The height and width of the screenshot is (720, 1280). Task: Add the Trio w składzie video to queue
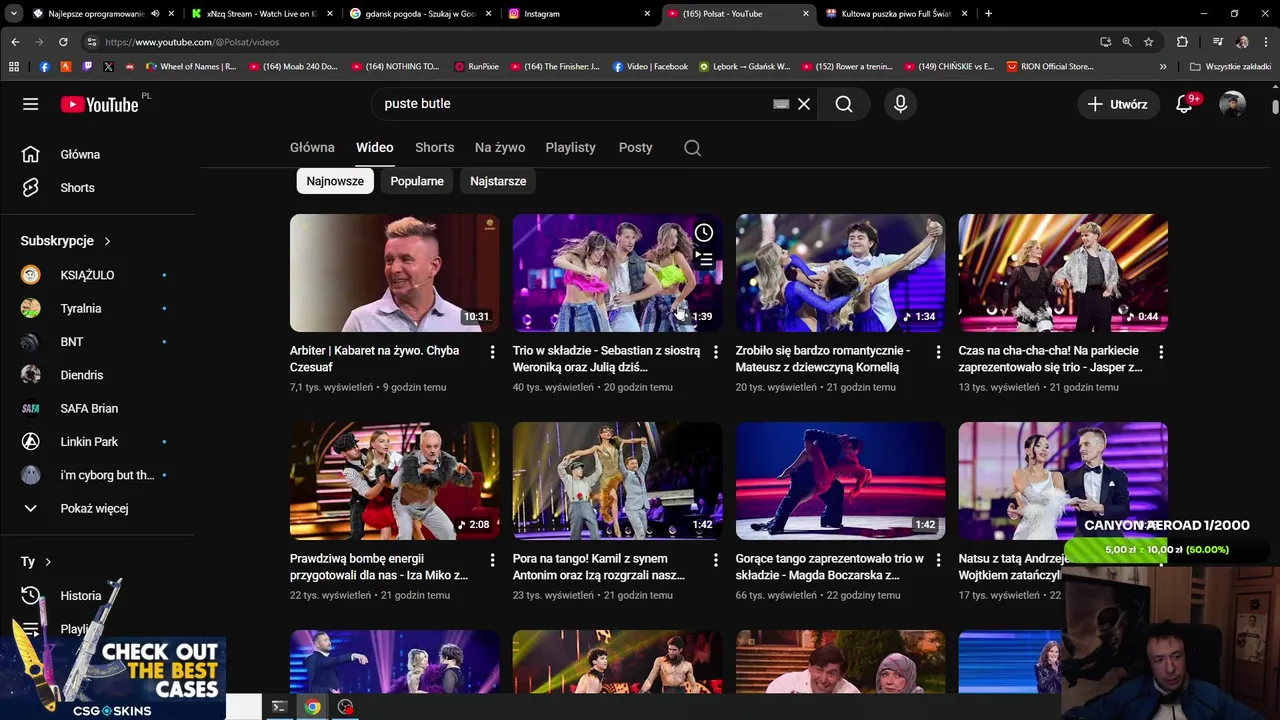(704, 260)
